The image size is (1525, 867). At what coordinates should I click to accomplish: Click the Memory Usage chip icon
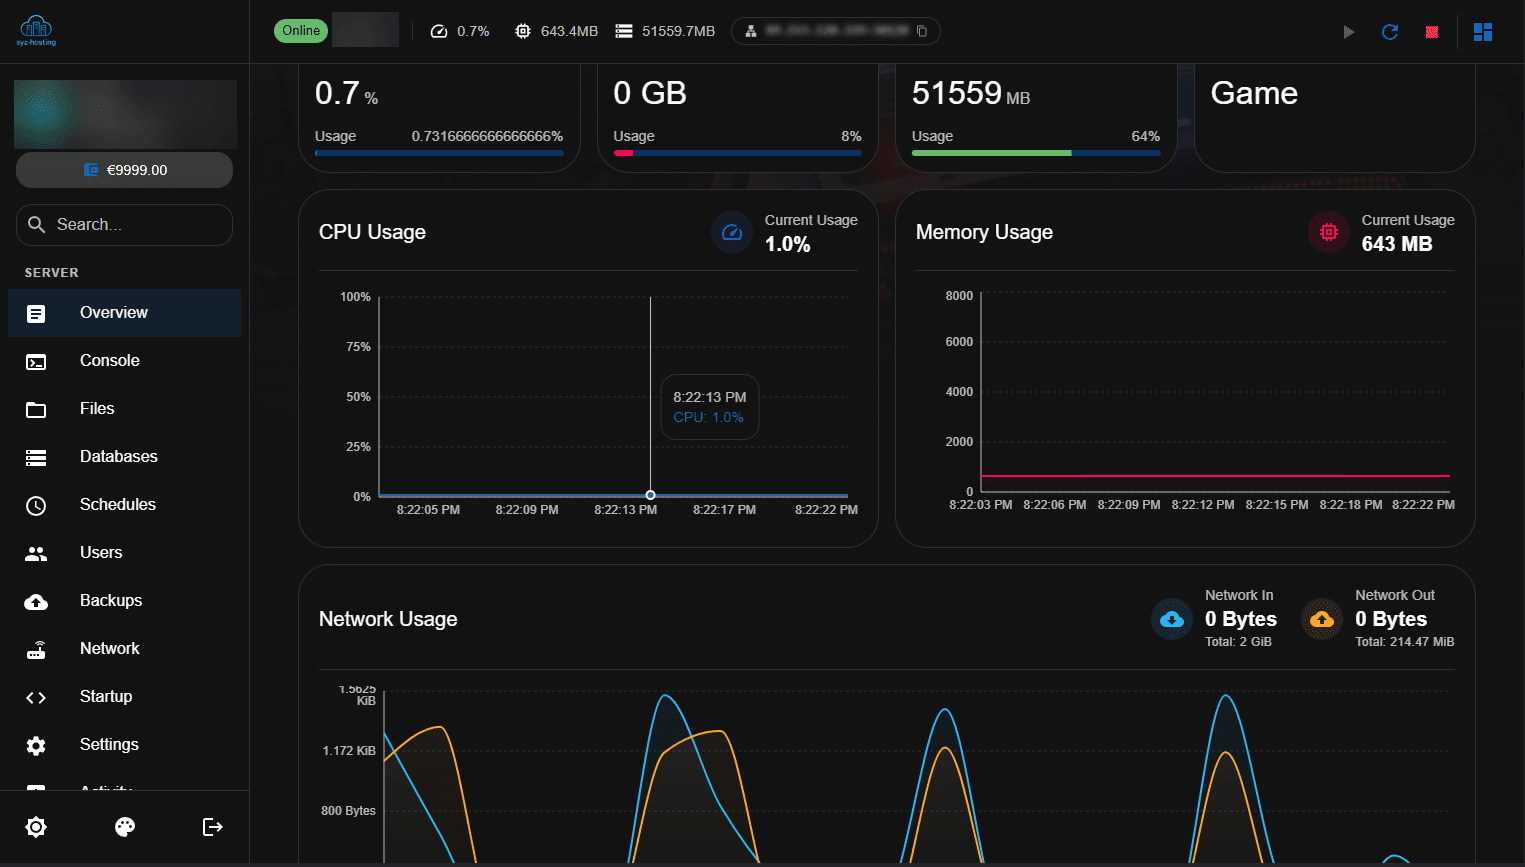click(1329, 232)
